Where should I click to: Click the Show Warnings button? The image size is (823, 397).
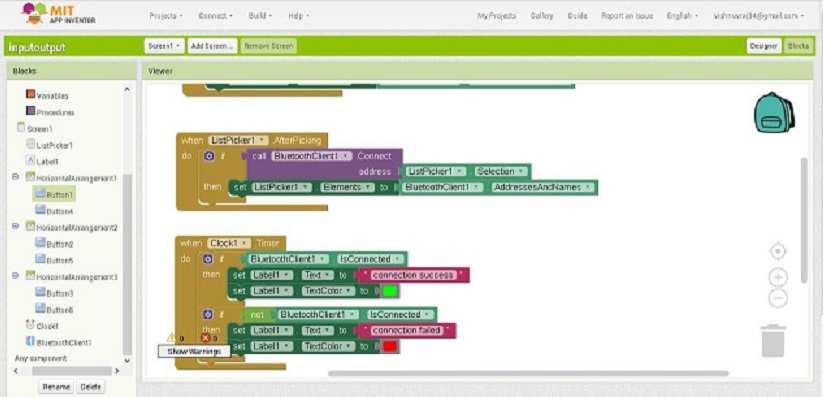(x=194, y=351)
